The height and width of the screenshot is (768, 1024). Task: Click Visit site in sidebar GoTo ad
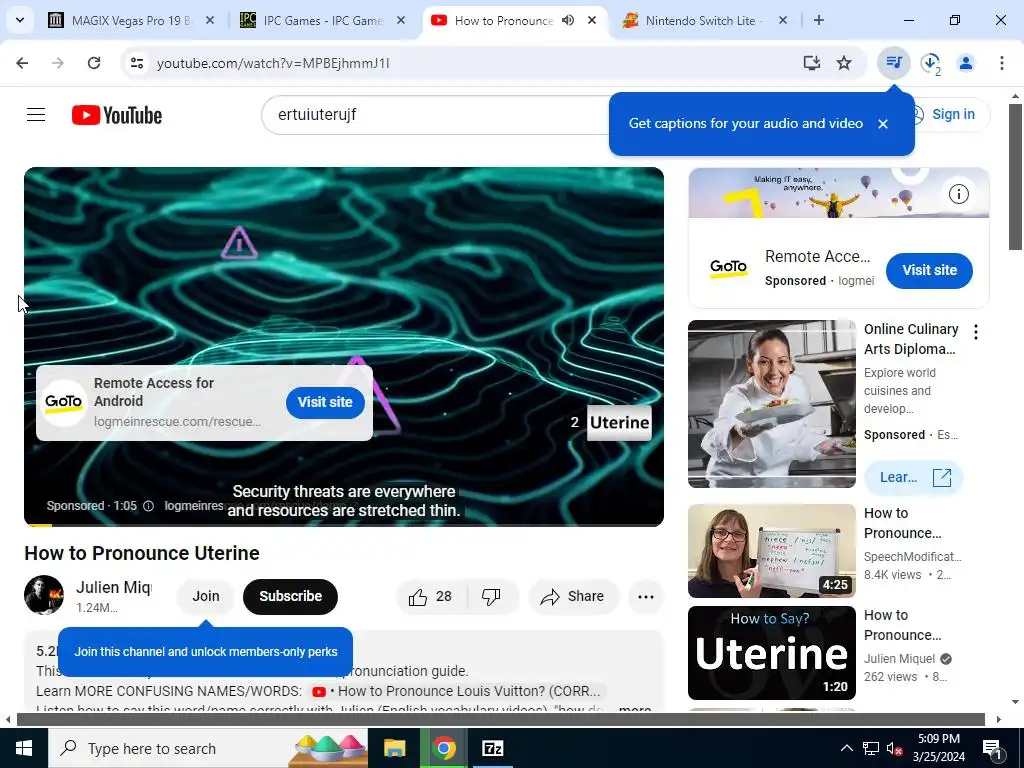[929, 270]
